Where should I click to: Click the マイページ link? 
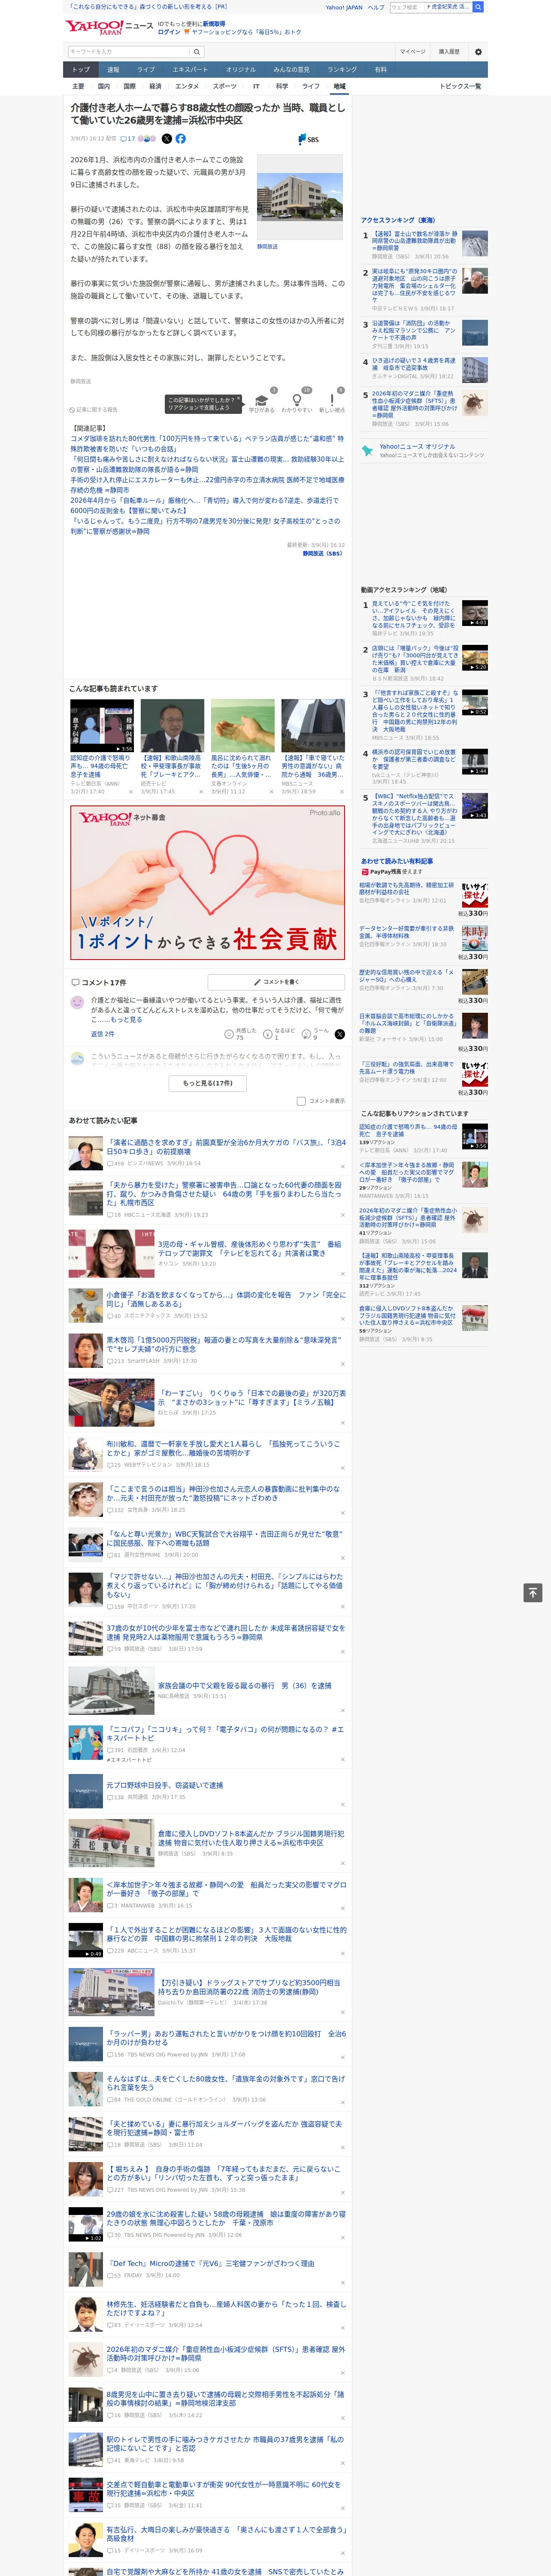coord(412,51)
